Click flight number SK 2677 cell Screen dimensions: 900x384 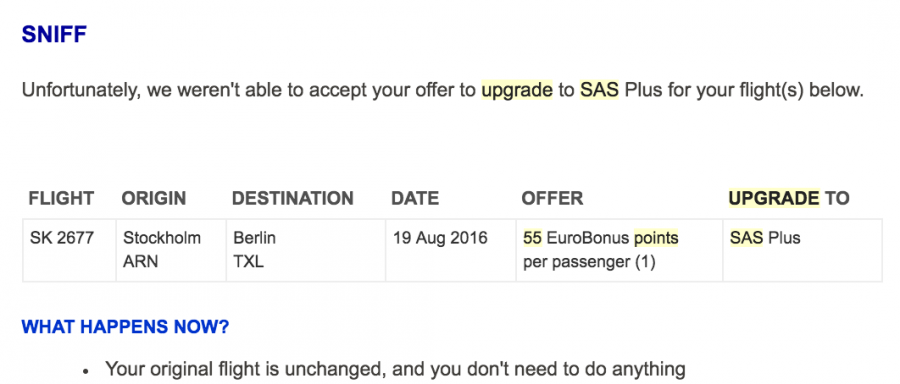(69, 250)
